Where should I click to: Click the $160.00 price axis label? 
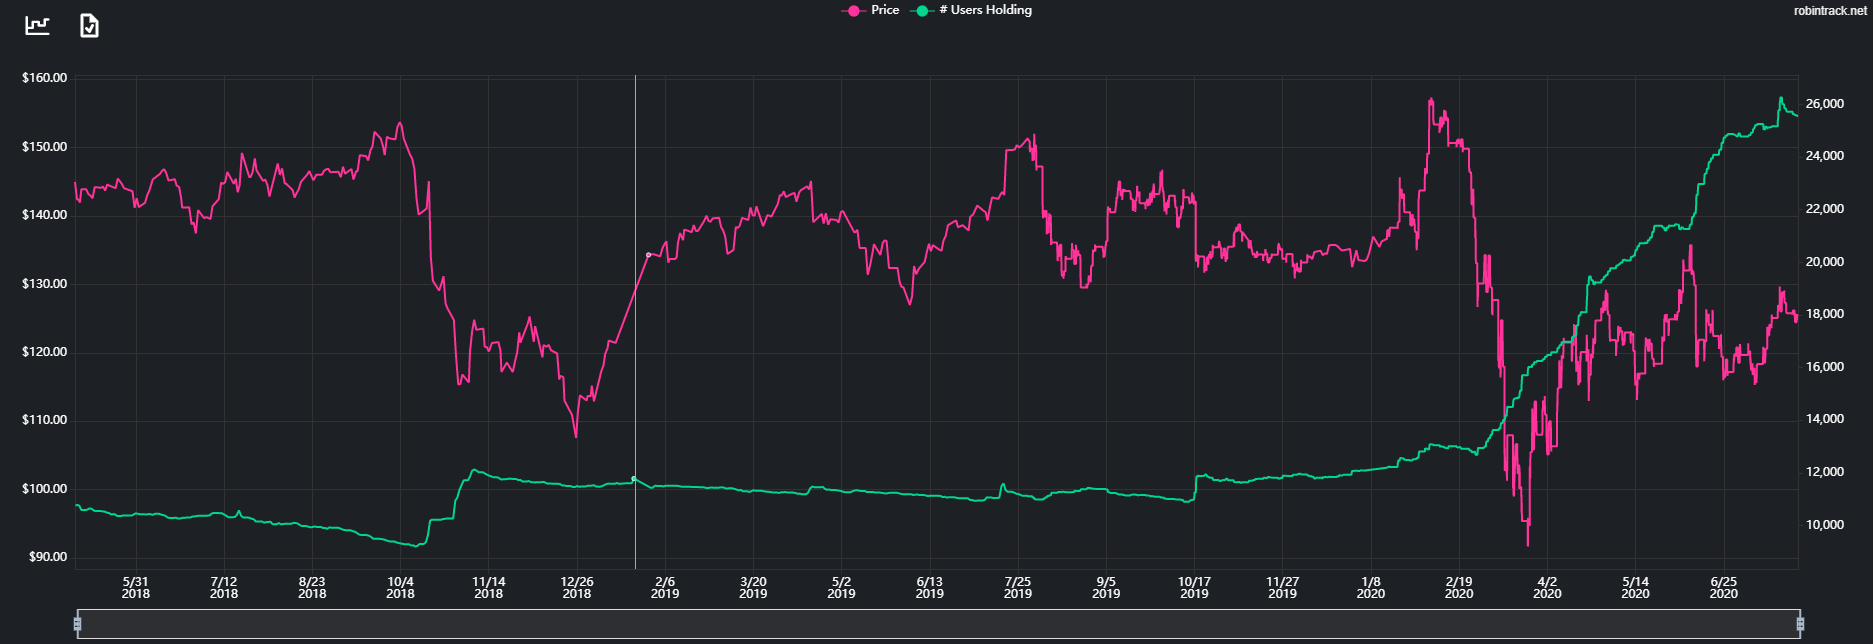[45, 78]
